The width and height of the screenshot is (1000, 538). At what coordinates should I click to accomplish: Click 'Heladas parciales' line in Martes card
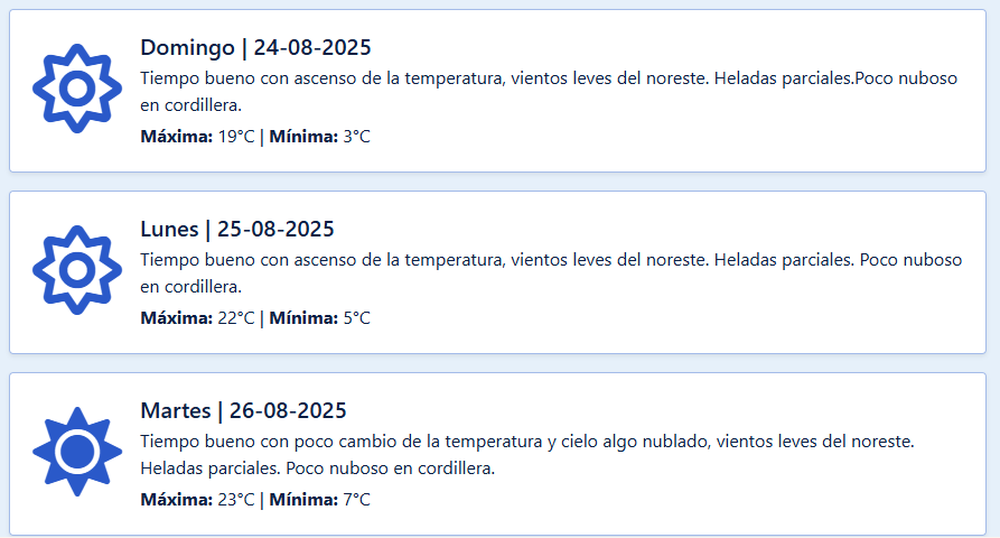[318, 469]
